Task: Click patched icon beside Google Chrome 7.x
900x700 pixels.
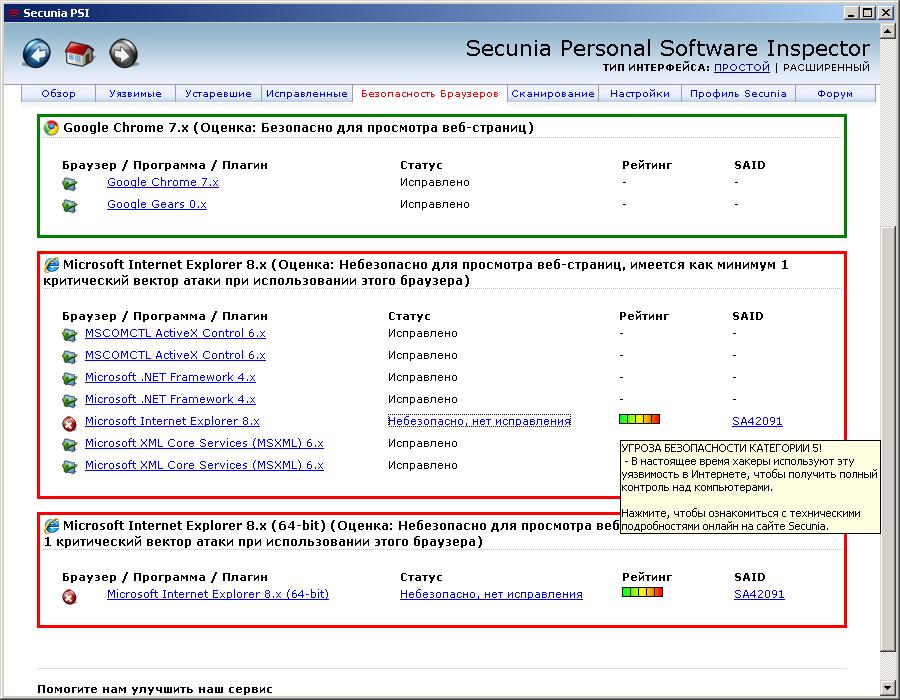Action: (x=69, y=184)
